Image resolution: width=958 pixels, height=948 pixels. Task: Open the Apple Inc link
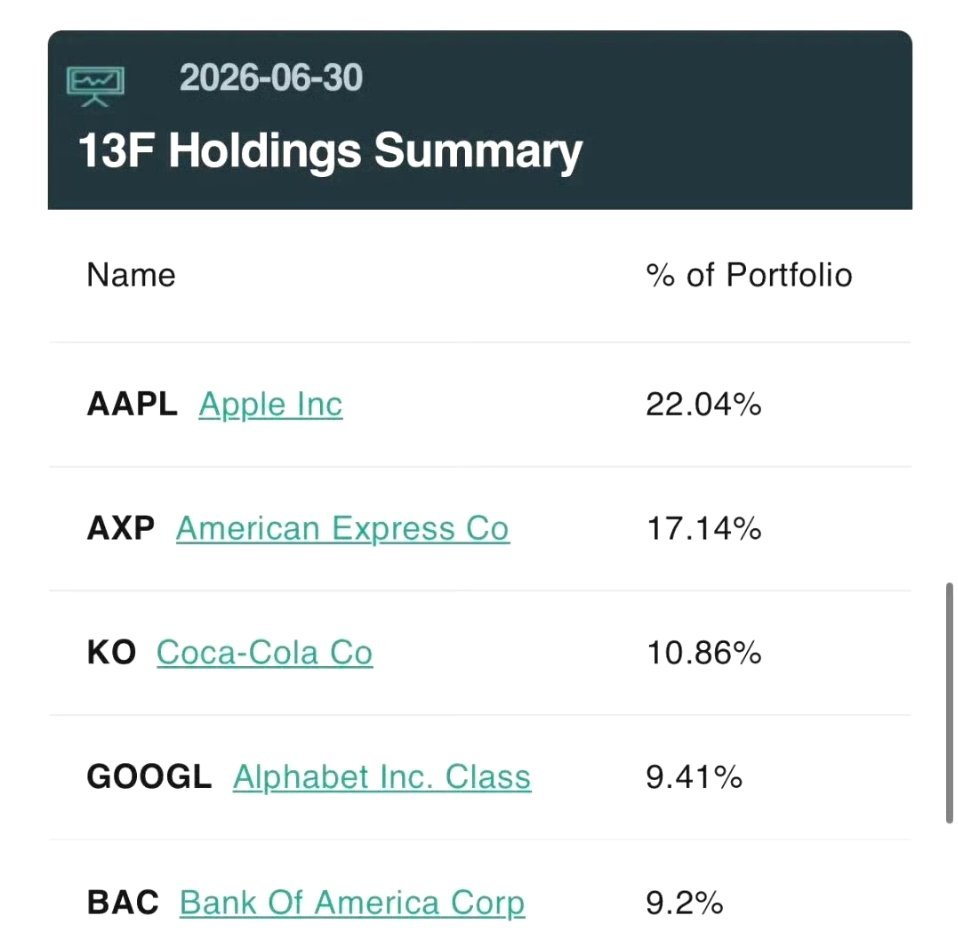point(271,405)
